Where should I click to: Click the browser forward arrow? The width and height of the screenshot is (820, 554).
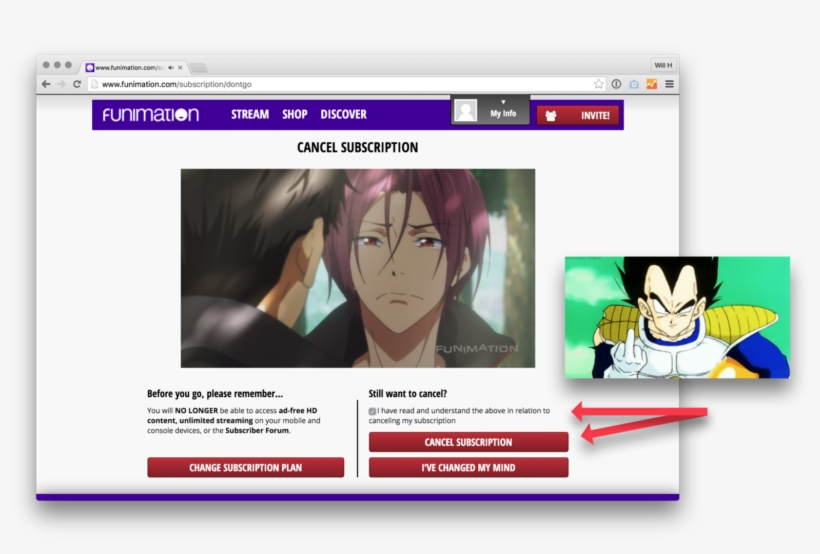click(x=61, y=84)
